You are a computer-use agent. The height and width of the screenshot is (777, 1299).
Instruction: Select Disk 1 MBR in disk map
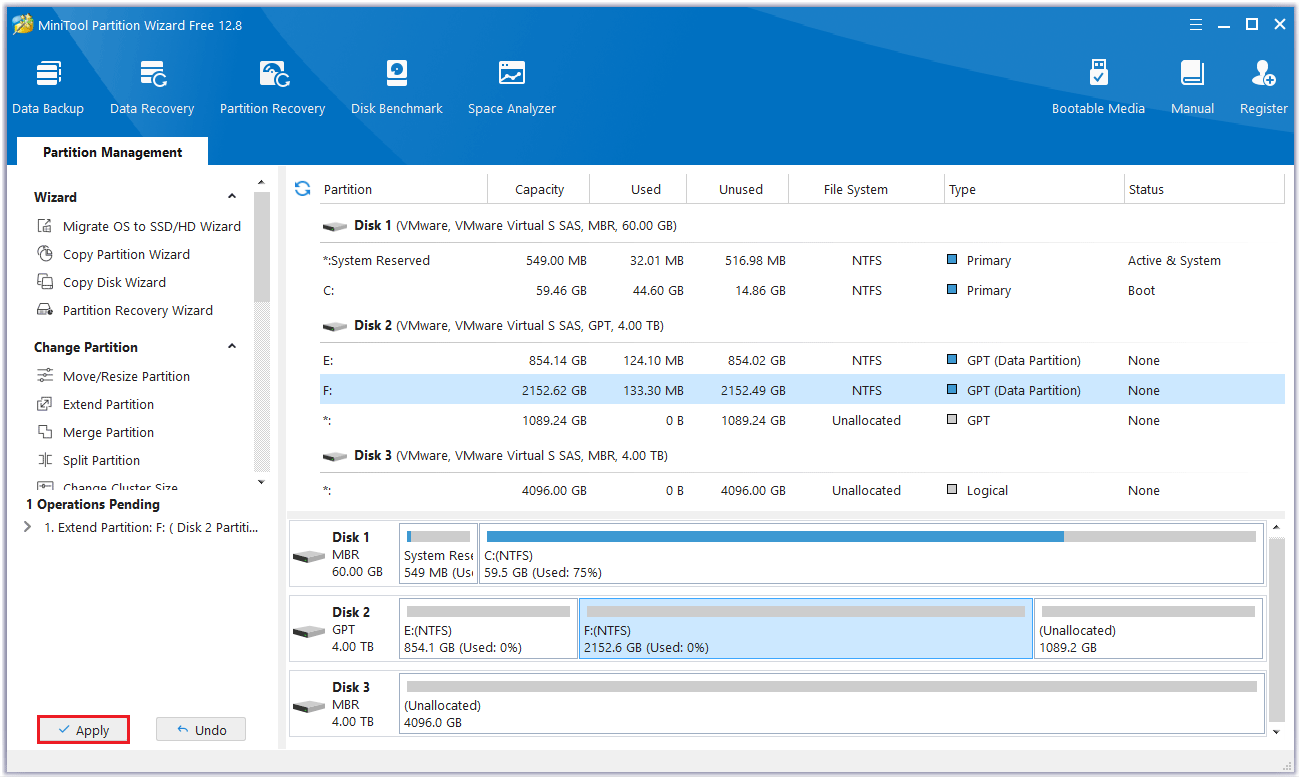(343, 554)
